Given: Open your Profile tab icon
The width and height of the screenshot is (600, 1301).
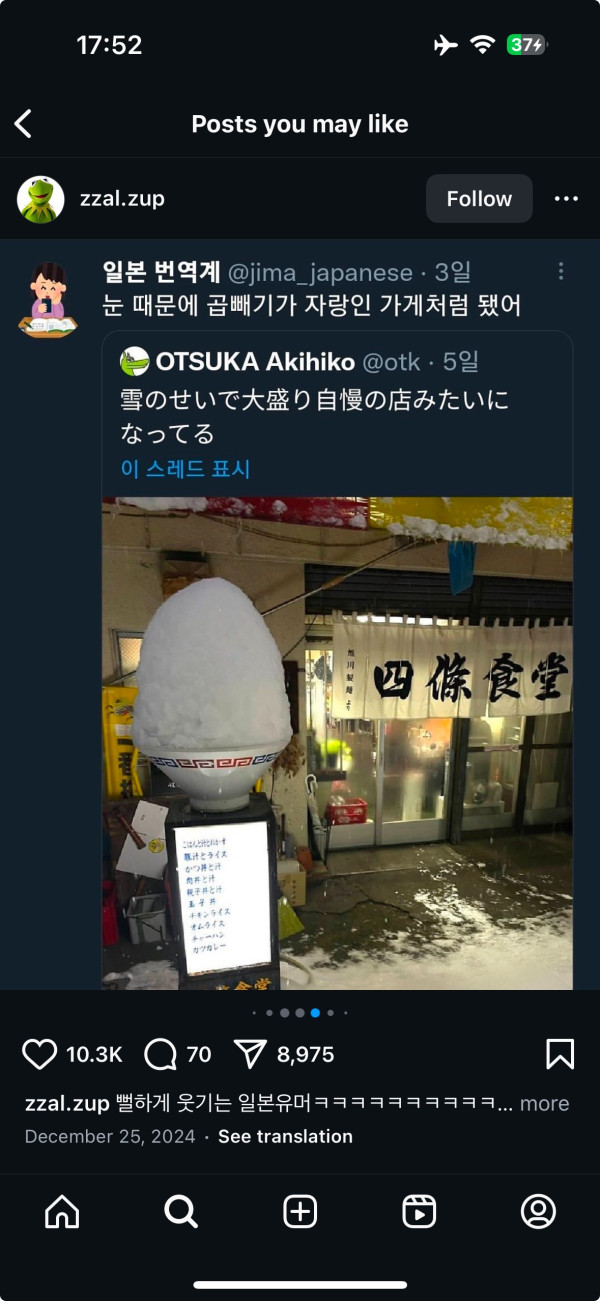Looking at the screenshot, I should [538, 1212].
